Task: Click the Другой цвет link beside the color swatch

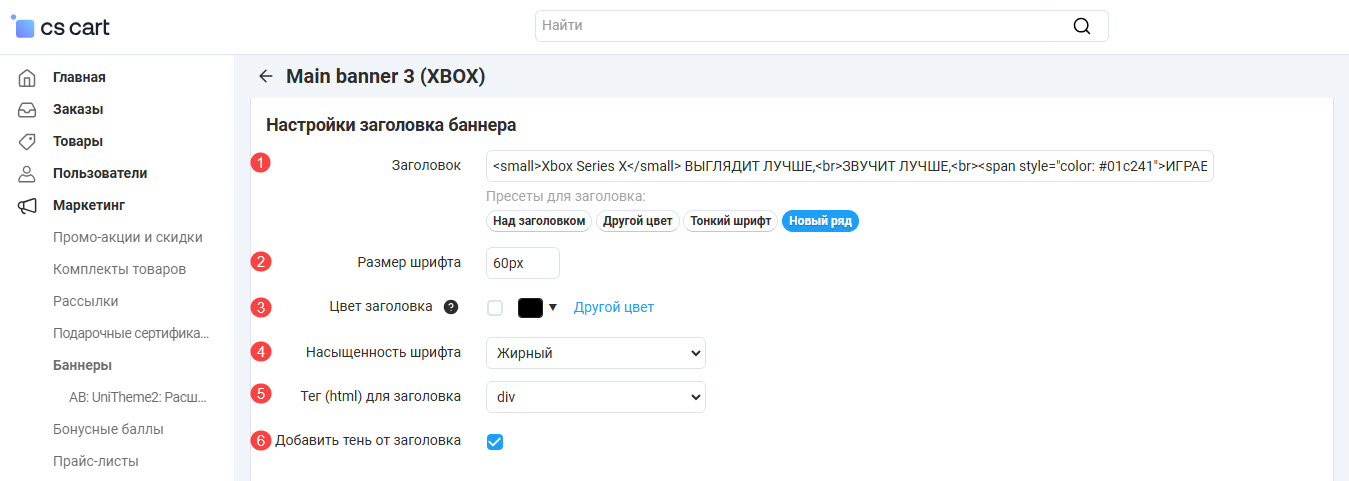Action: 614,307
